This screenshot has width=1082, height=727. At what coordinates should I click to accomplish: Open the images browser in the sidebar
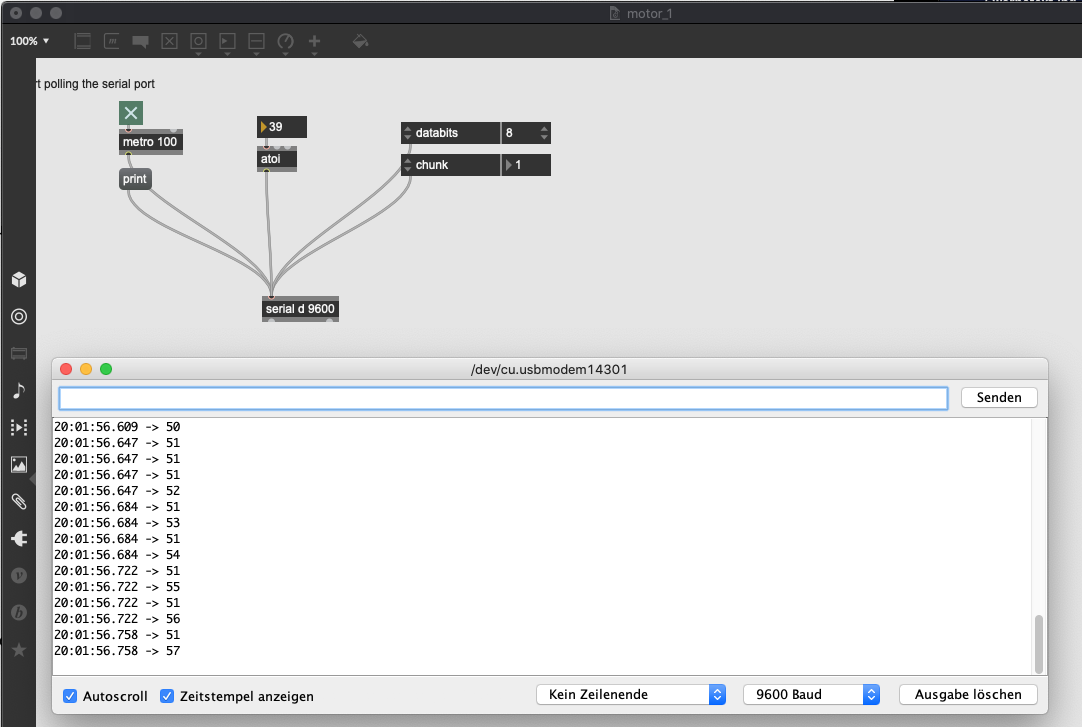(x=19, y=464)
